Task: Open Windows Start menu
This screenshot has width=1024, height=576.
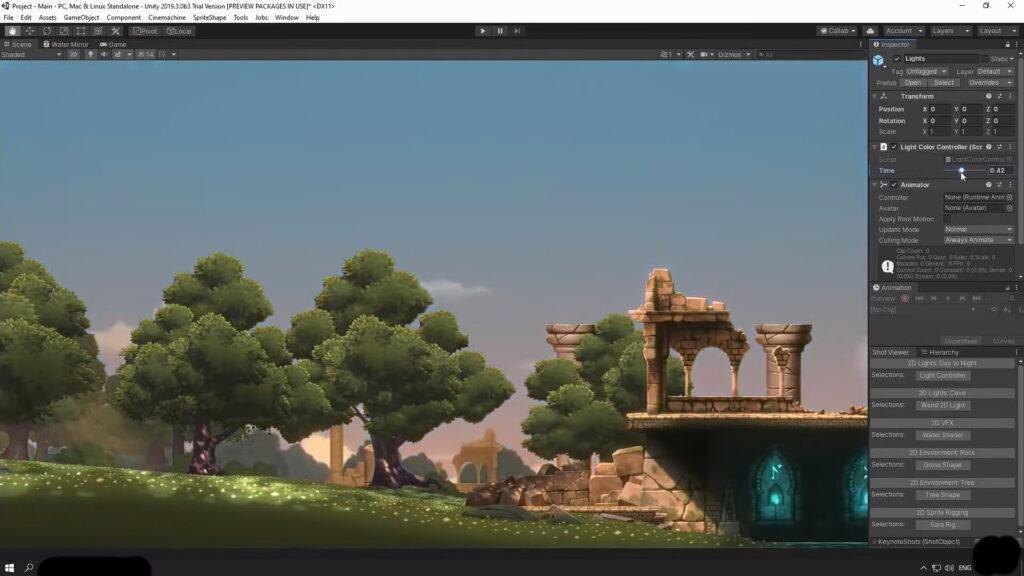Action: click(9, 568)
